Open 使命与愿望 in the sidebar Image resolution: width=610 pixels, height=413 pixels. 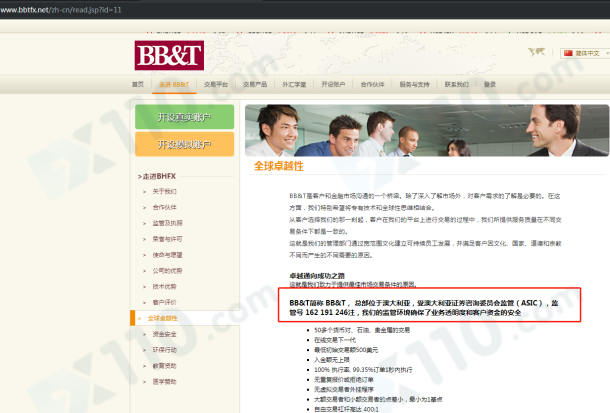coord(167,255)
